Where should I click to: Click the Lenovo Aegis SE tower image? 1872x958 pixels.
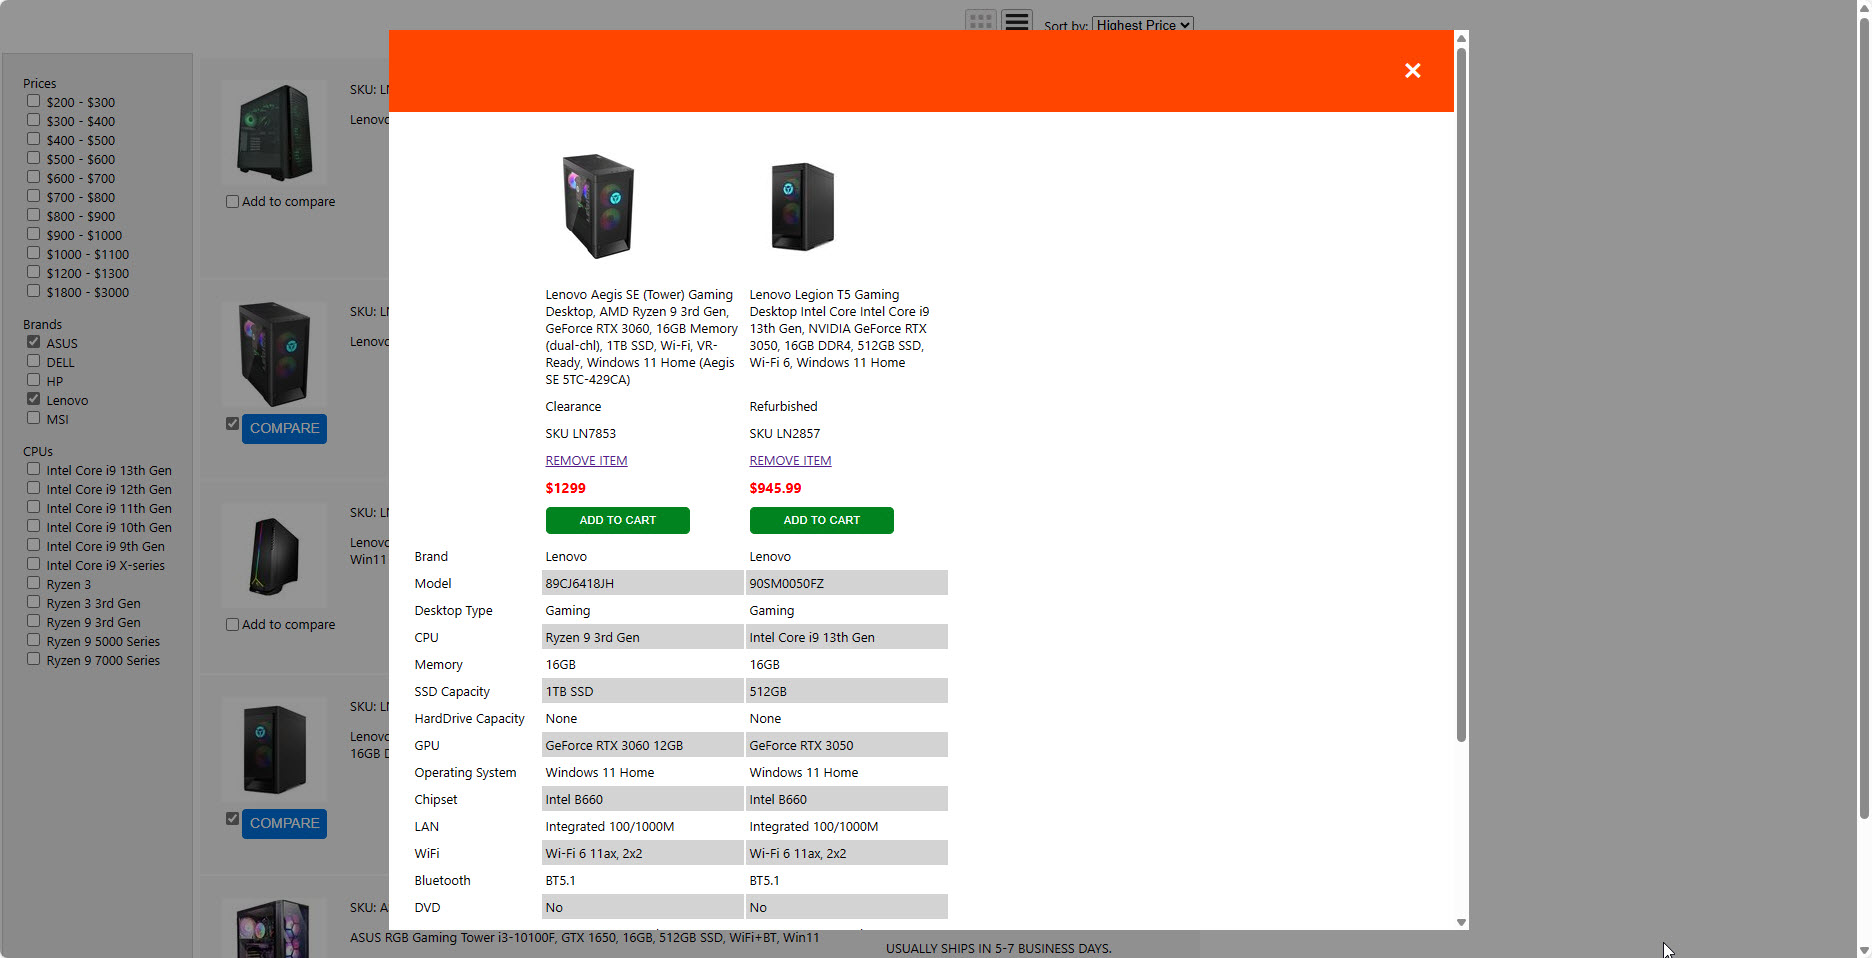click(x=598, y=206)
